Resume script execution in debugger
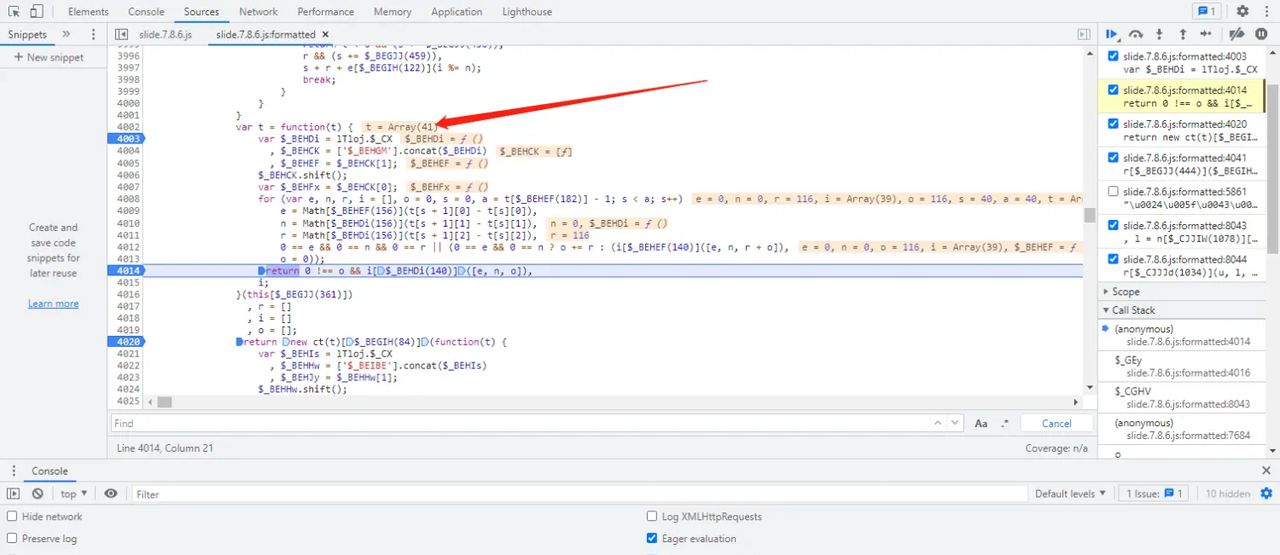The height and width of the screenshot is (555, 1280). tap(1112, 34)
